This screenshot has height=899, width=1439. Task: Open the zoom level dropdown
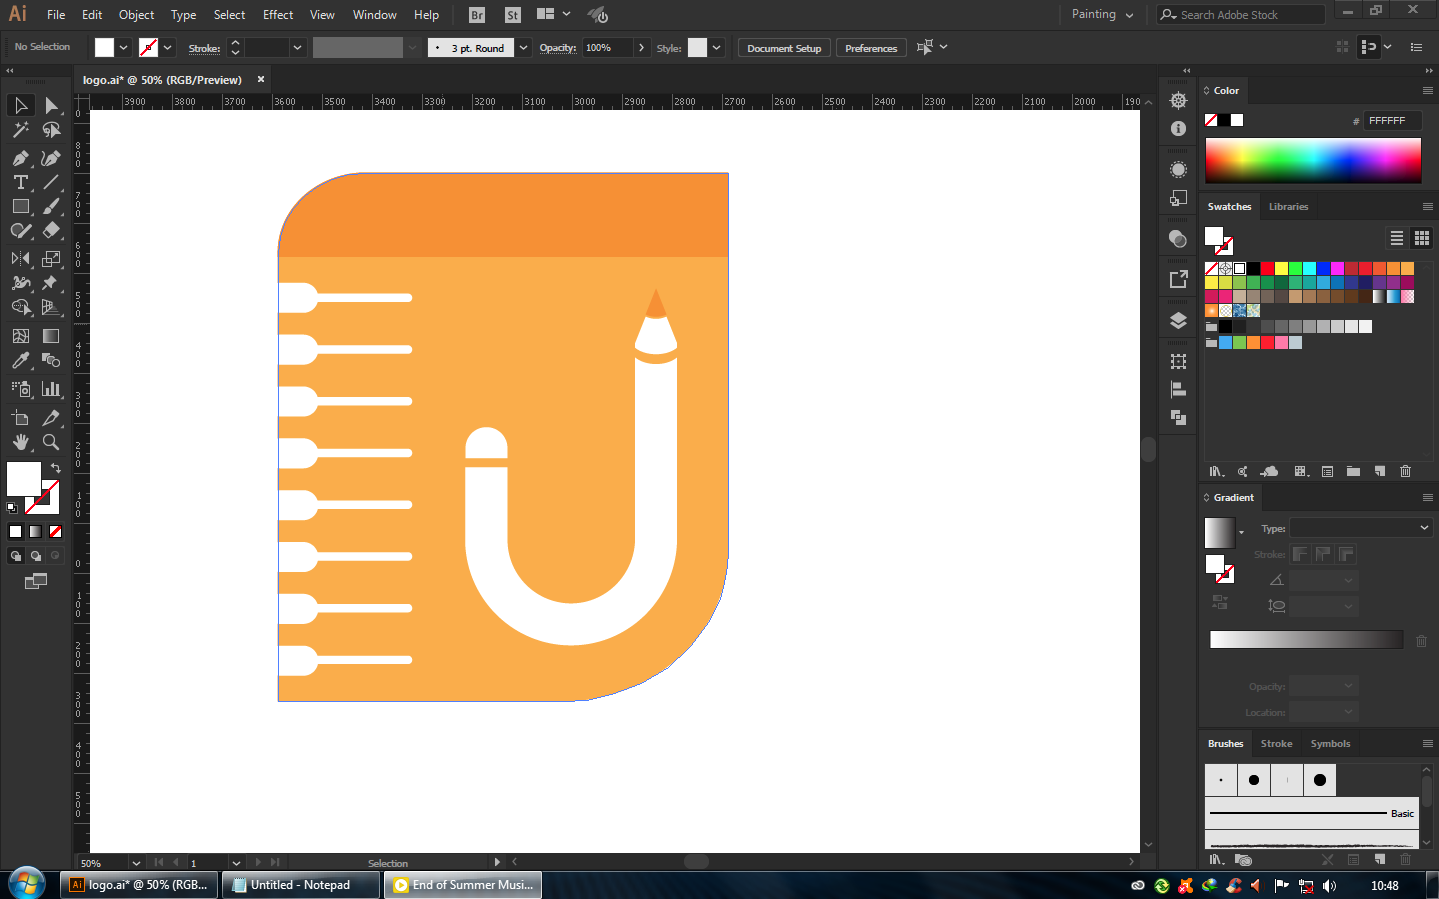coord(136,863)
